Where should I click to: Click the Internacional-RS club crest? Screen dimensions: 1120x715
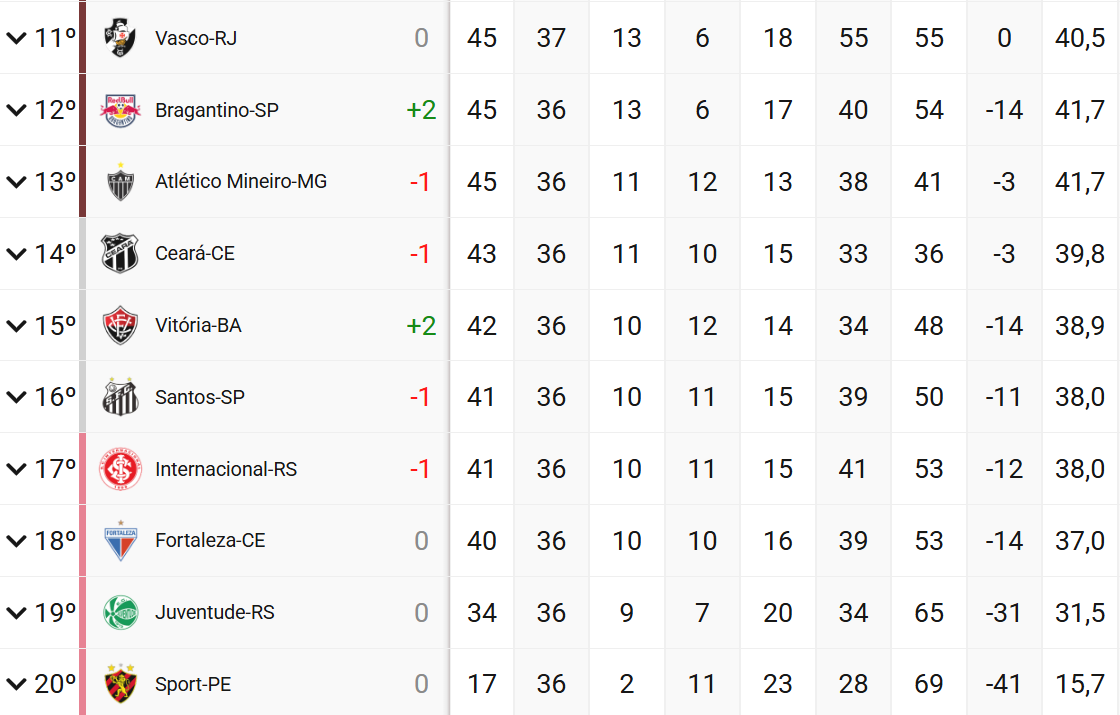[x=120, y=469]
